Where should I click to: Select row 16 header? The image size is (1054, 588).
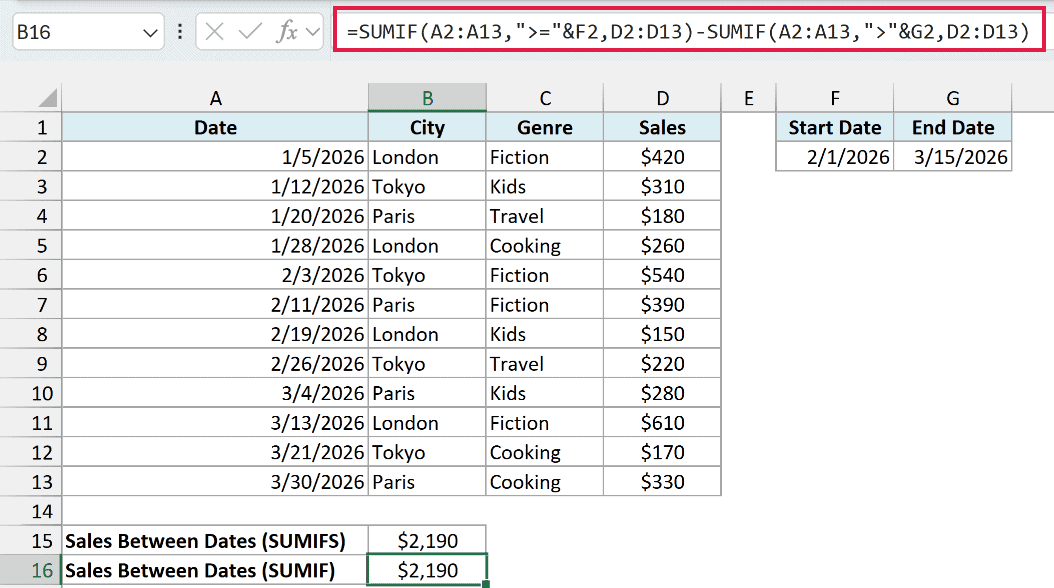click(x=30, y=571)
